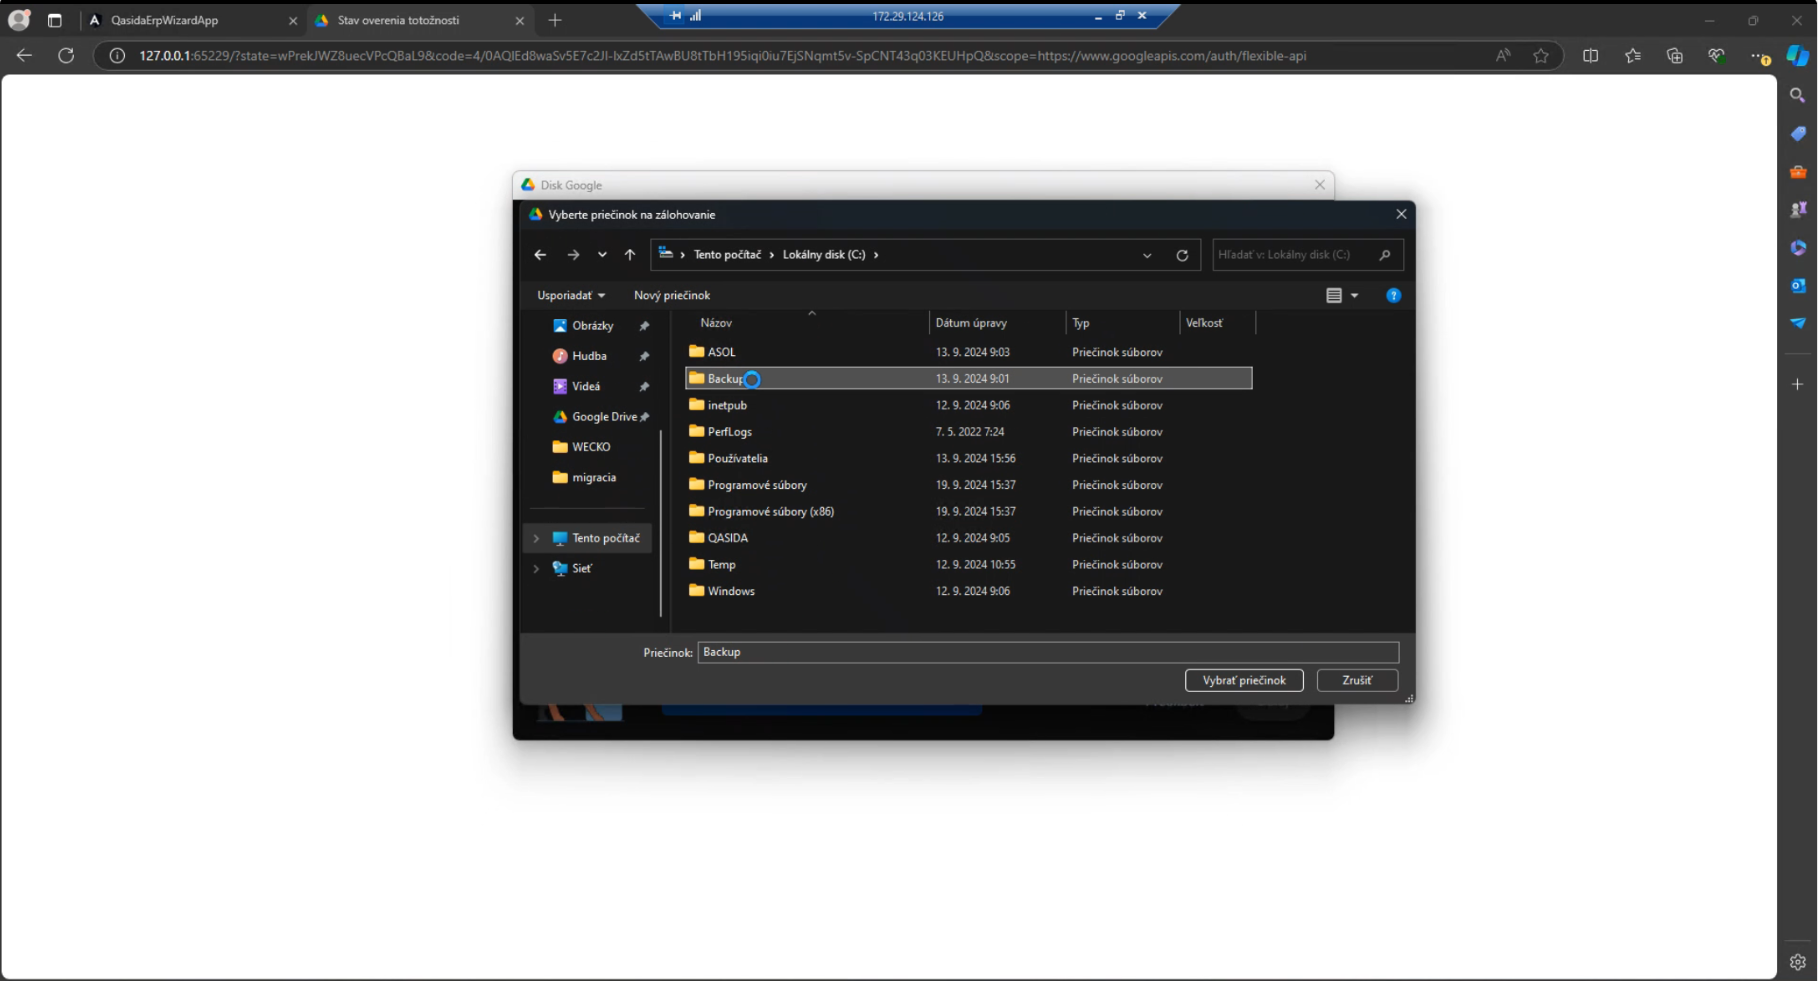This screenshot has width=1818, height=981.
Task: Open the Copilot icon in browser
Action: pos(1798,56)
